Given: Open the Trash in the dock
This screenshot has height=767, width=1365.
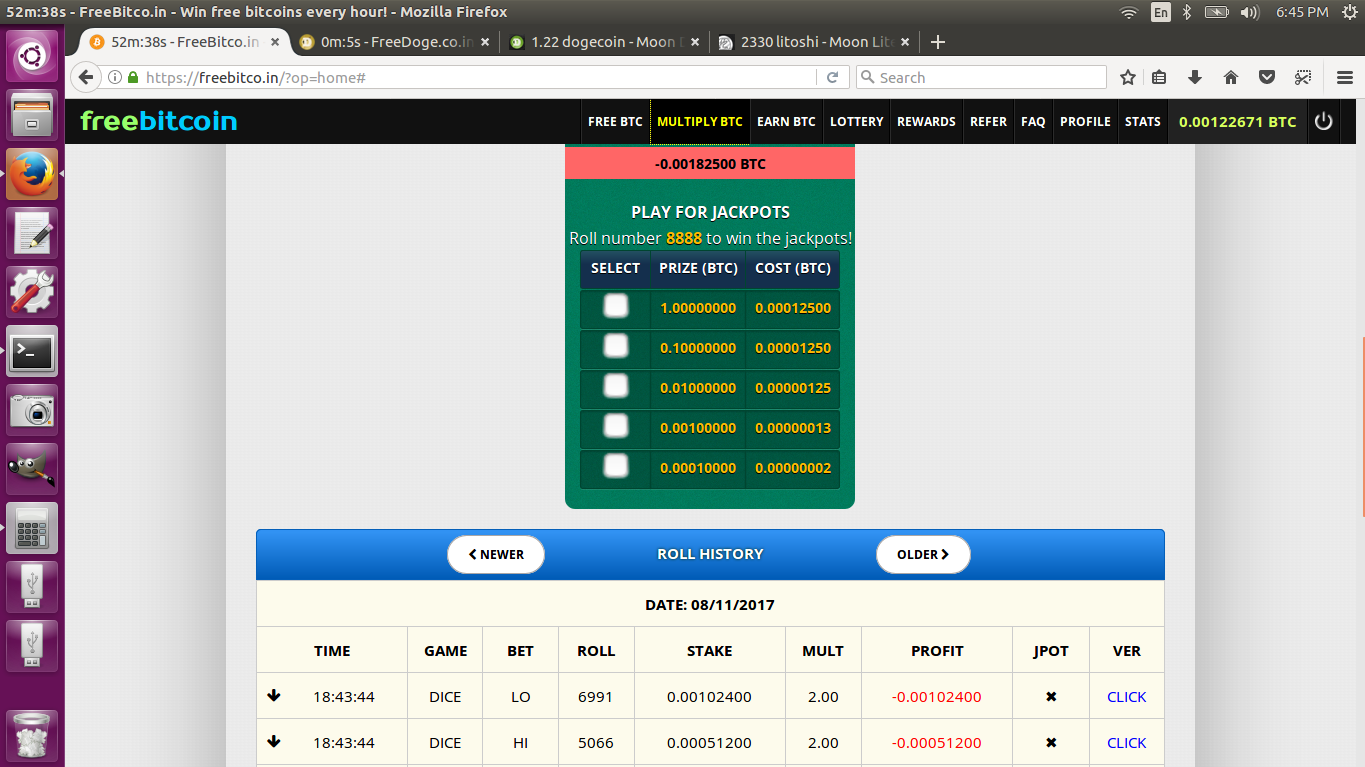Looking at the screenshot, I should [33, 736].
